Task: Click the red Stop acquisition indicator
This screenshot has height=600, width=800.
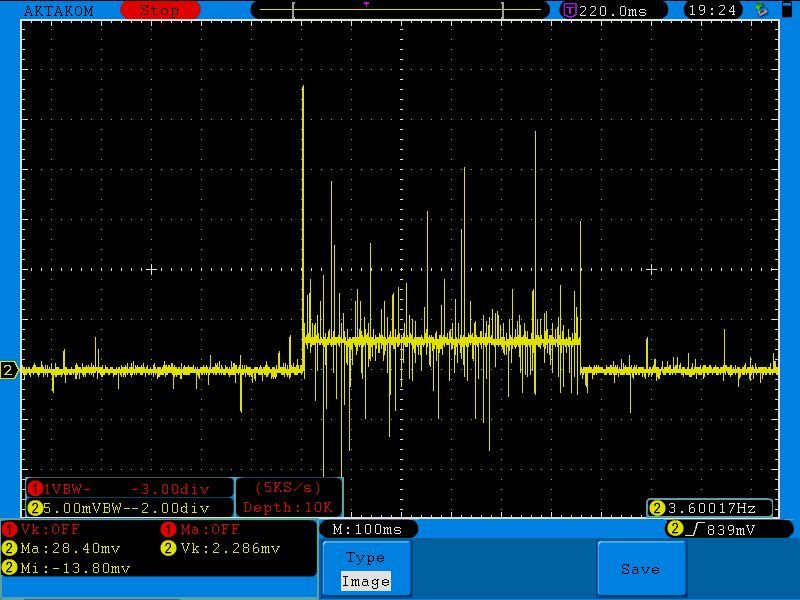Action: pyautogui.click(x=159, y=10)
